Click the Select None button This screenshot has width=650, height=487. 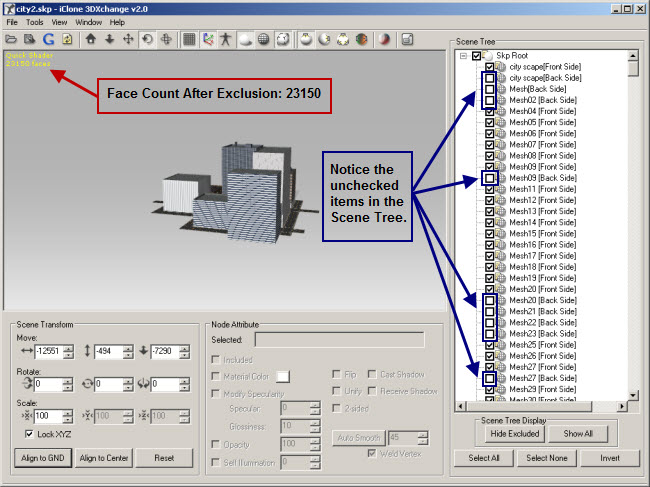click(x=547, y=458)
